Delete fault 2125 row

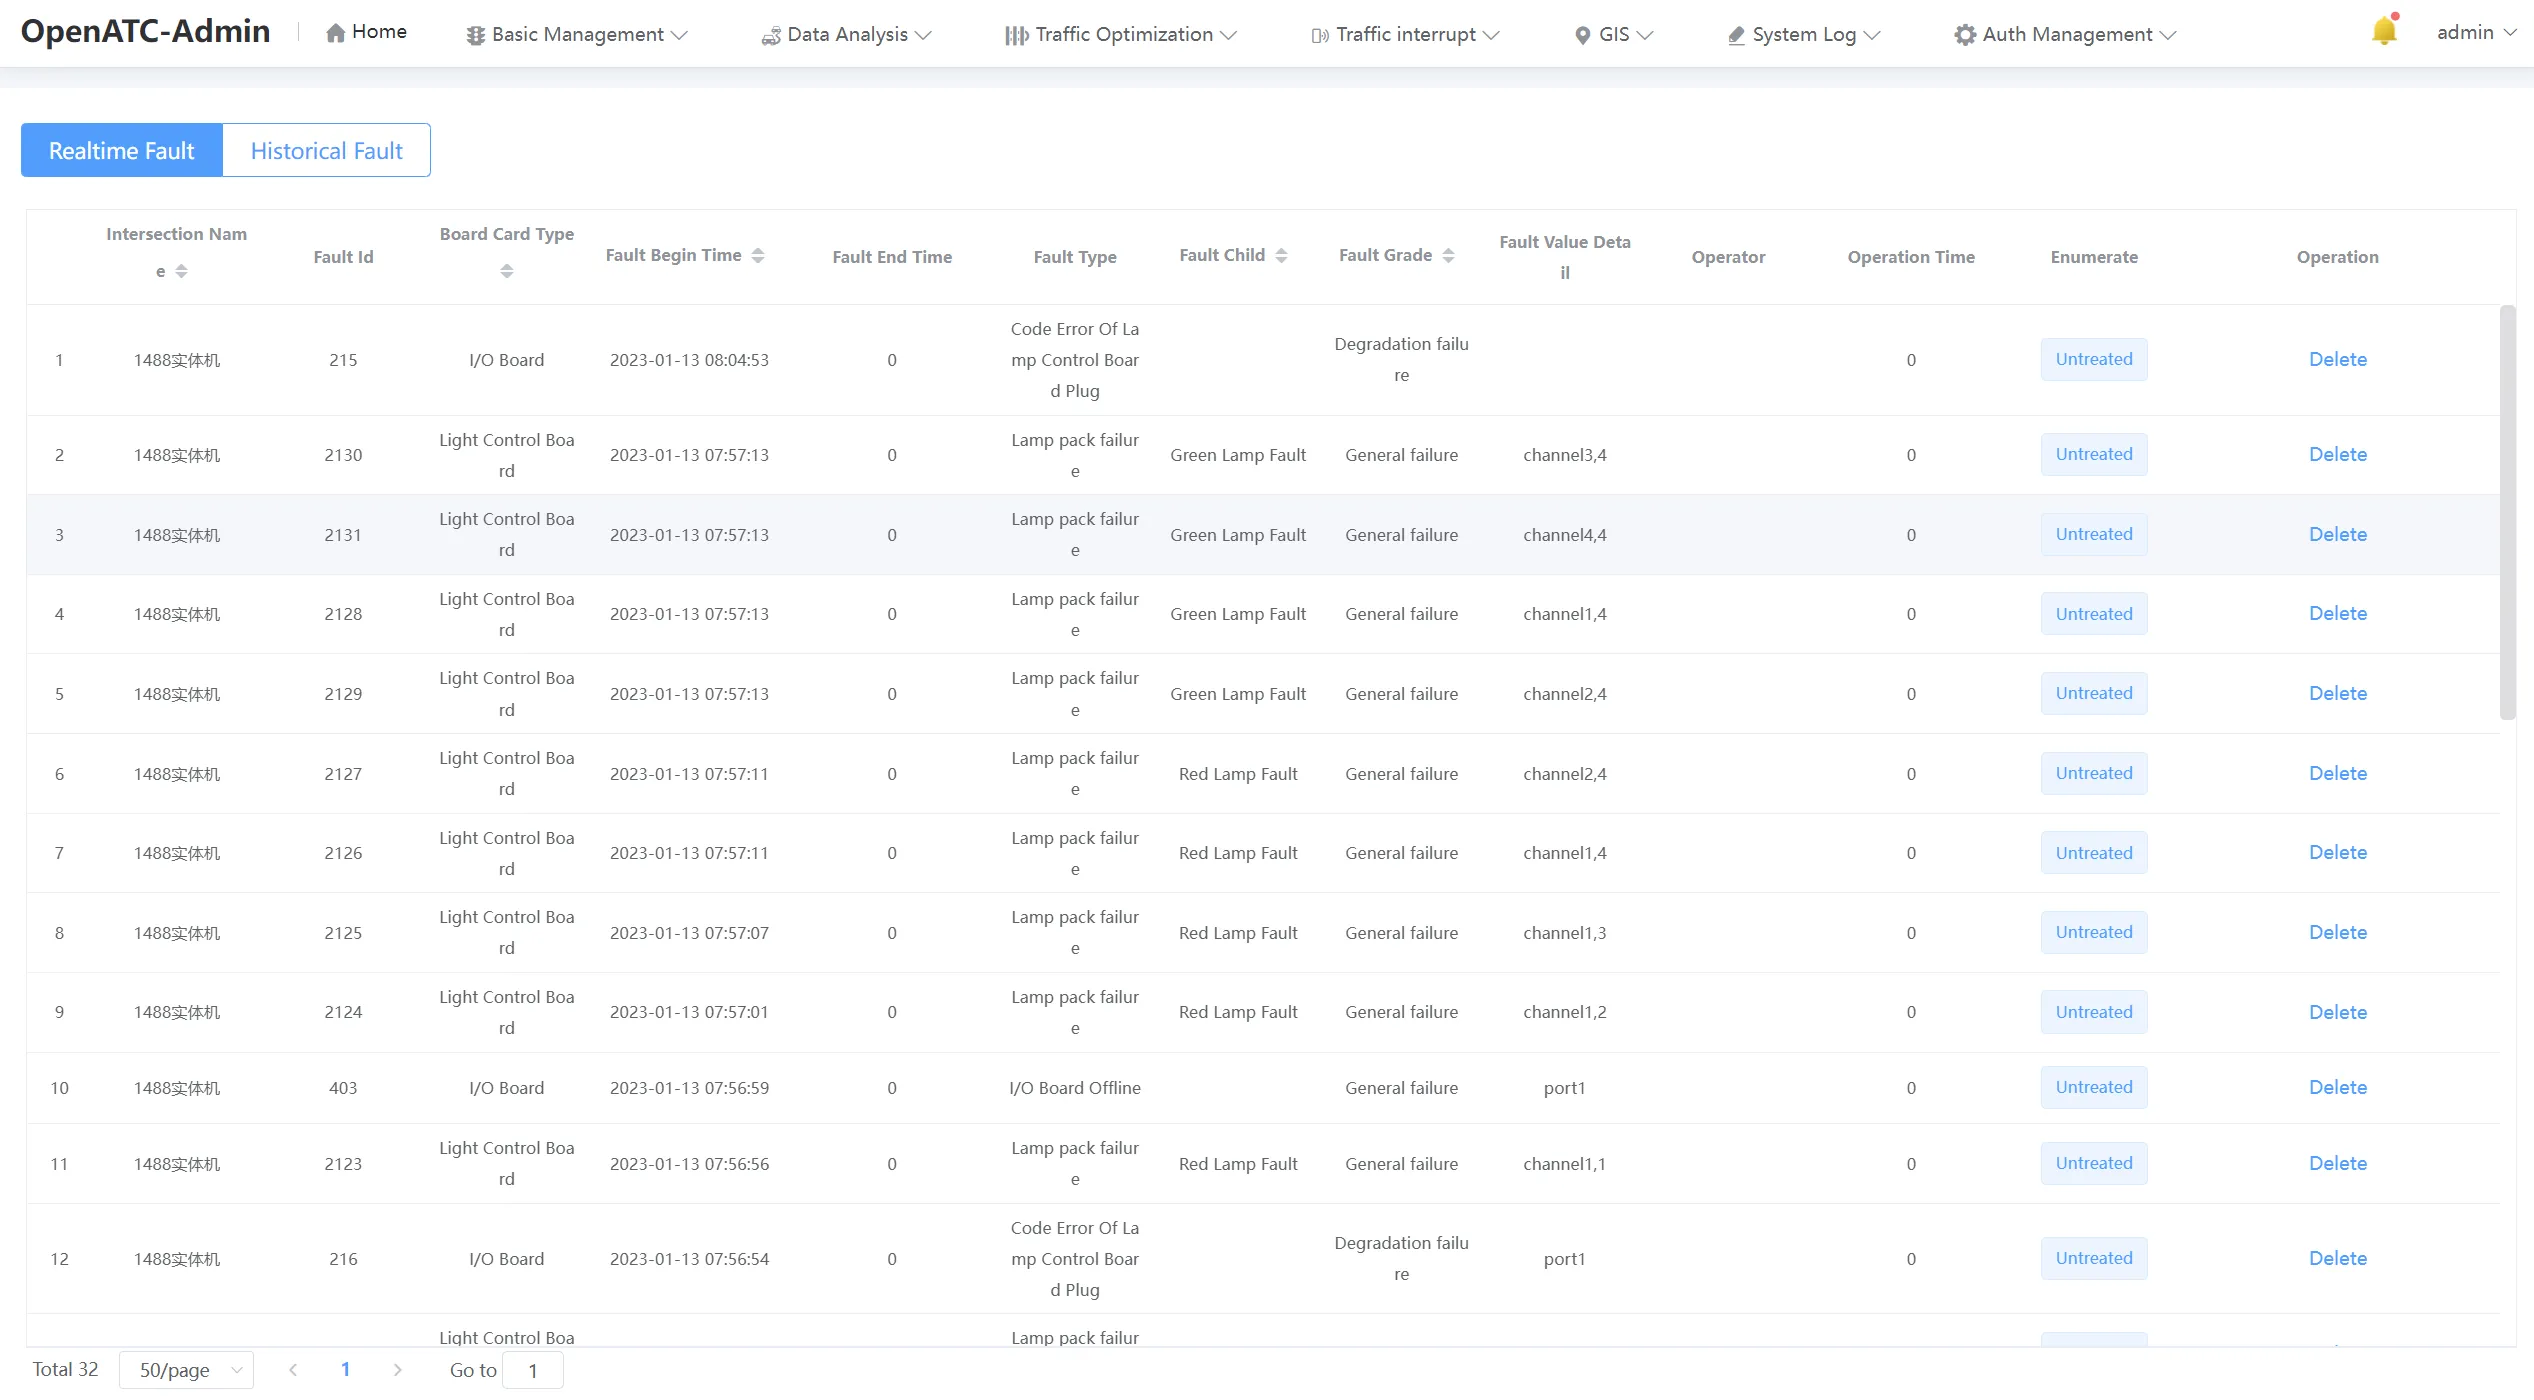point(2337,932)
